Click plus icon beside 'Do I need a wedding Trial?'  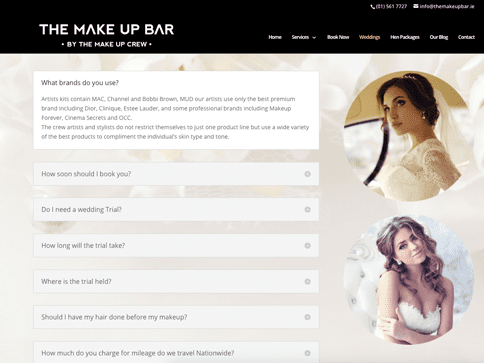tap(307, 210)
